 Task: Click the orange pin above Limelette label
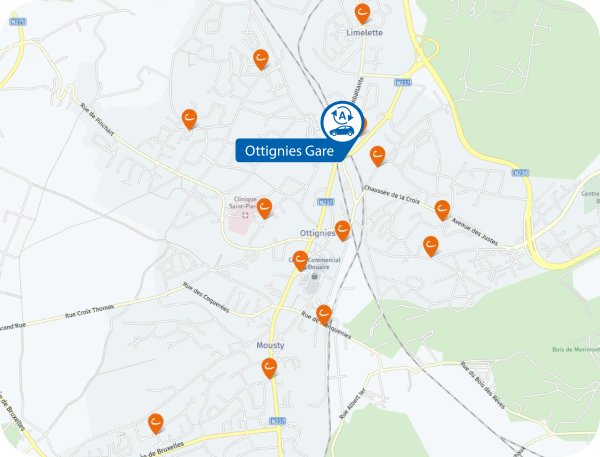[x=362, y=13]
